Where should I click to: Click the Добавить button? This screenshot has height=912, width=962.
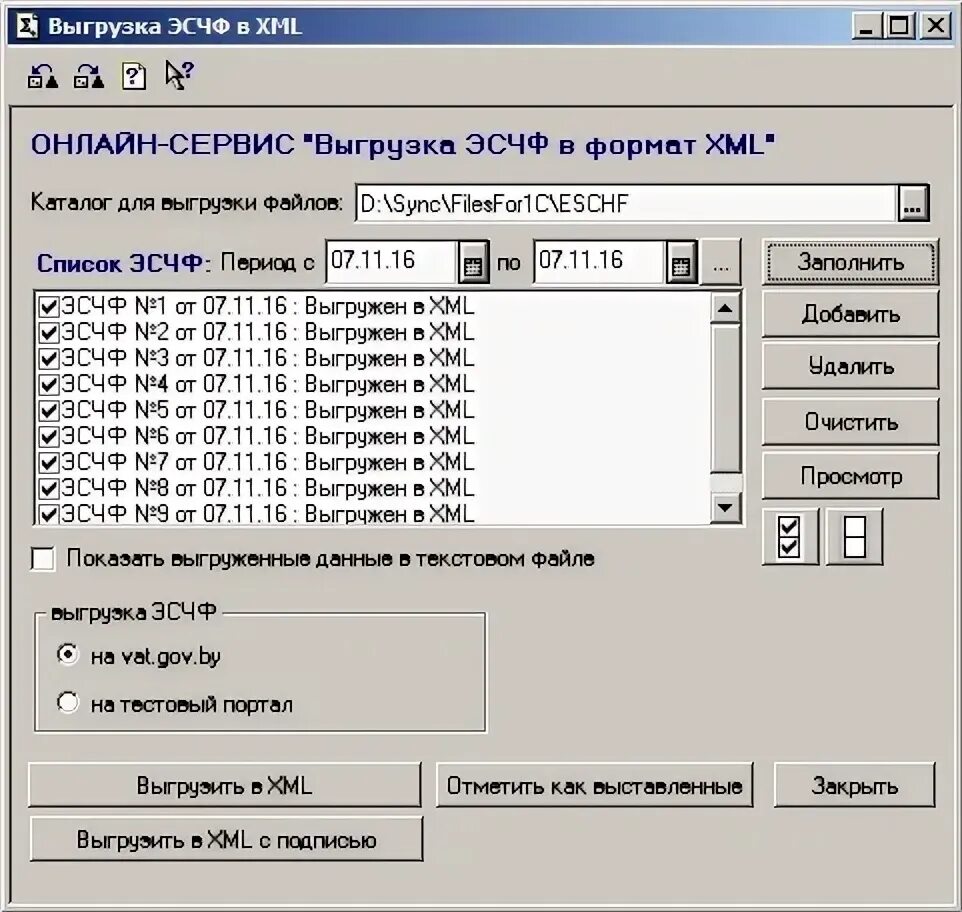click(850, 314)
